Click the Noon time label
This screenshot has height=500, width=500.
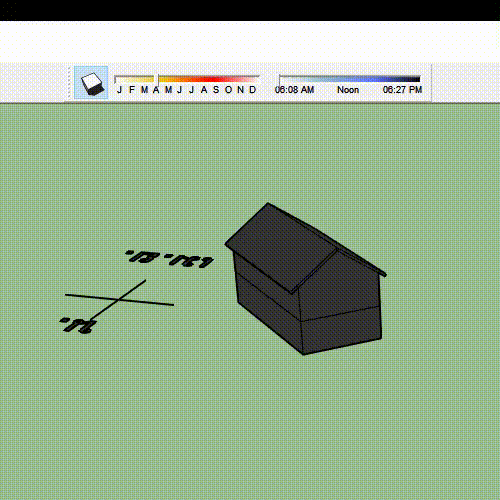(x=348, y=90)
